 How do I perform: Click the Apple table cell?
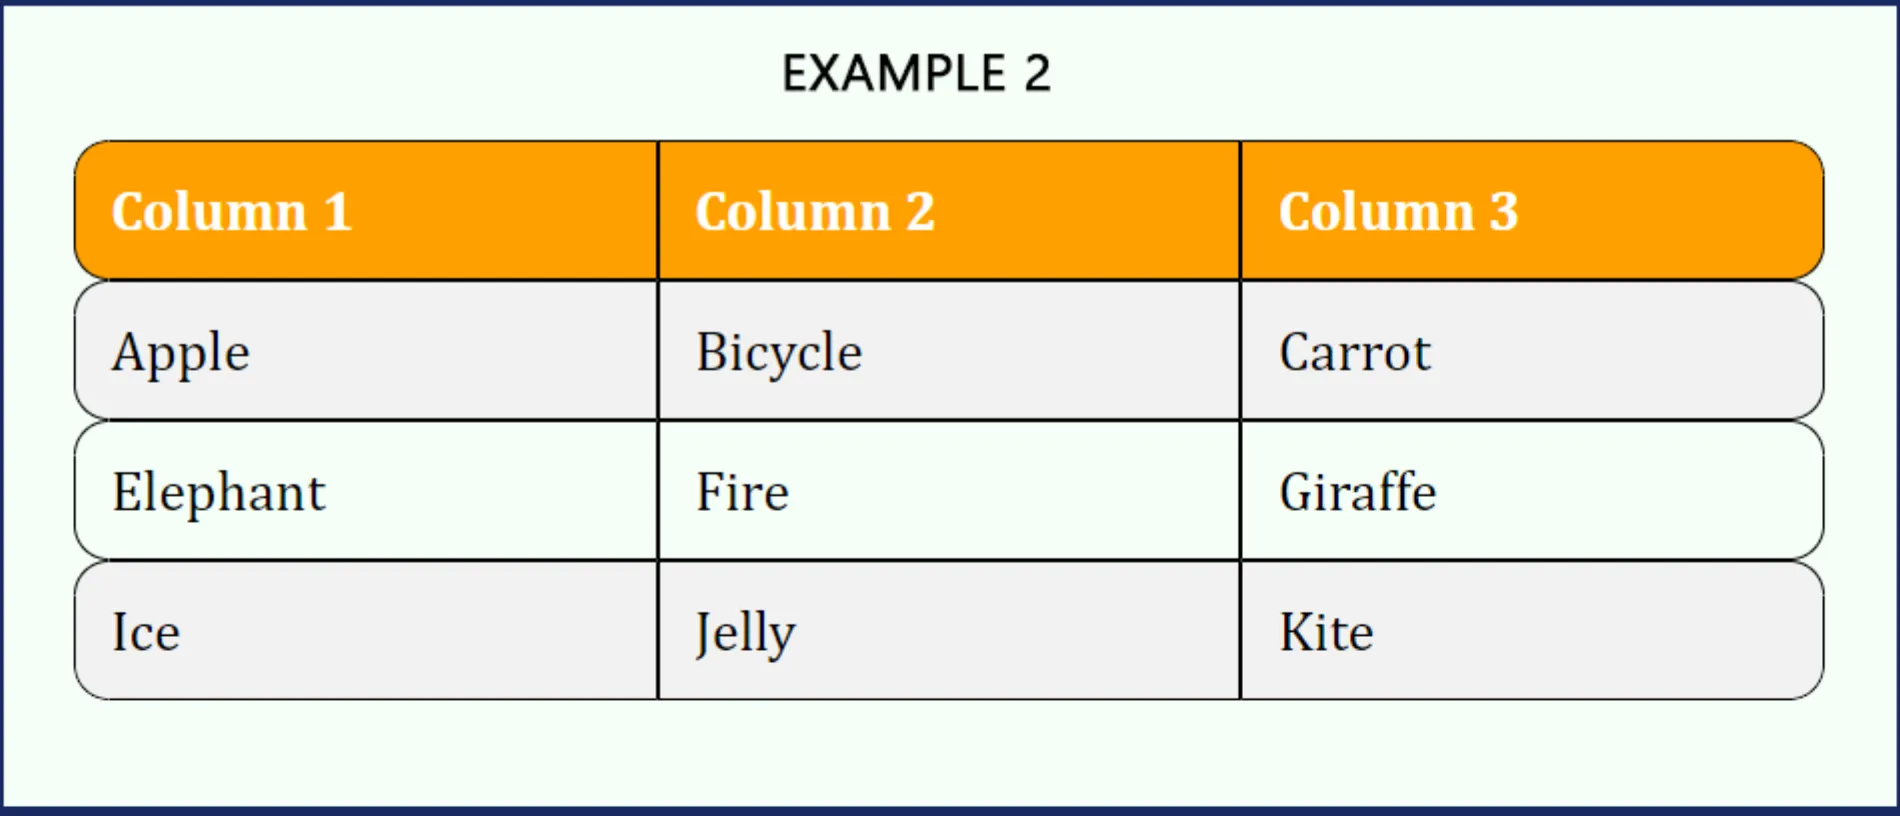click(366, 351)
